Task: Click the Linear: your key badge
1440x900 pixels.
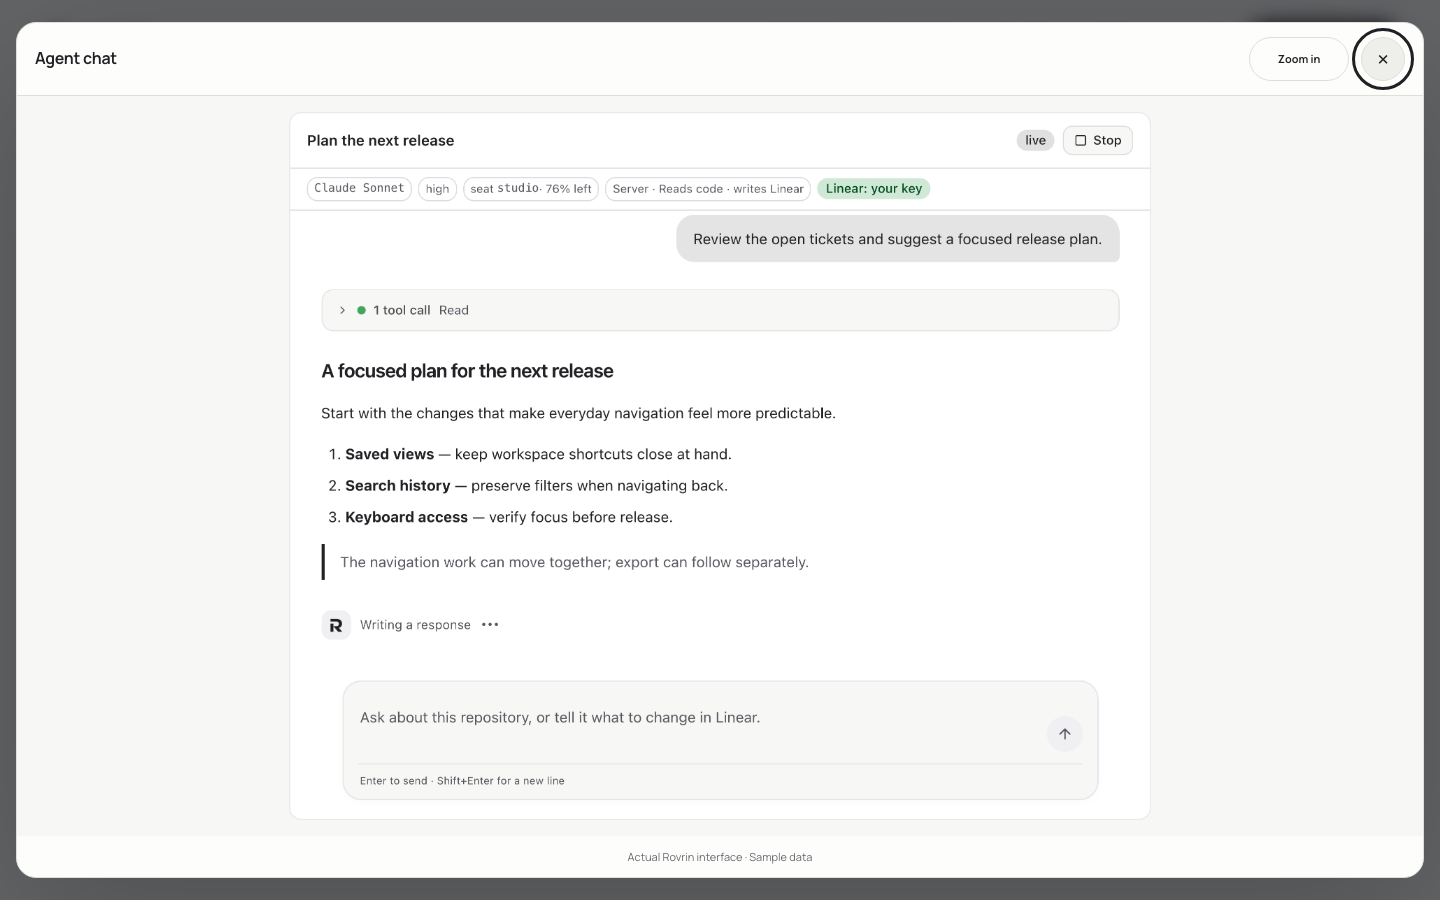Action: coord(874,188)
